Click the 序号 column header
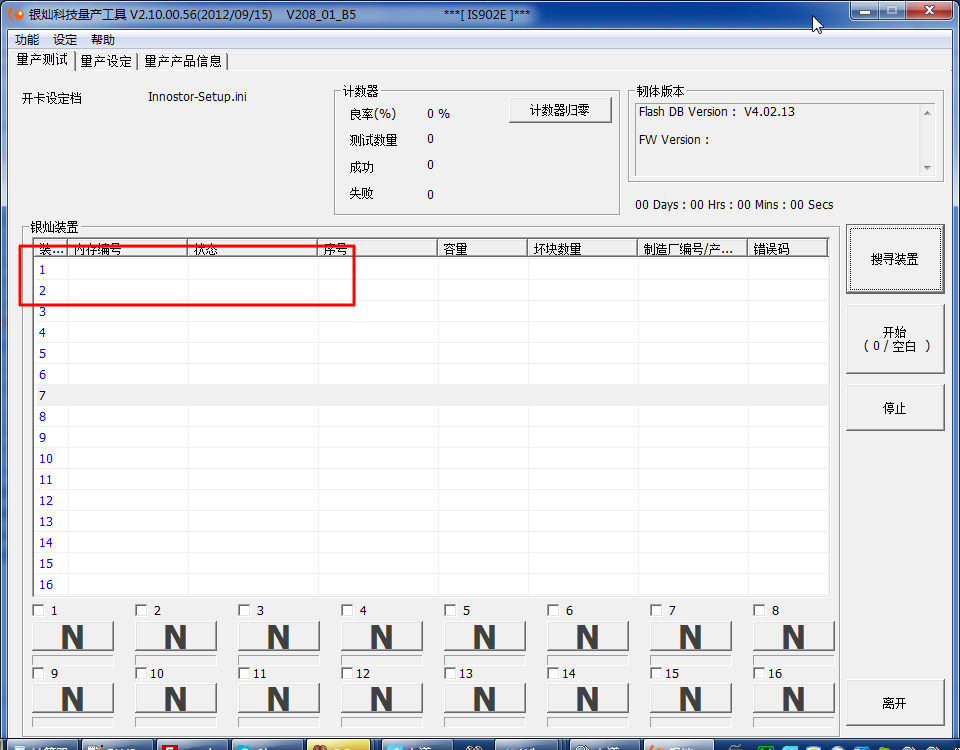The height and width of the screenshot is (750, 960). 377,249
